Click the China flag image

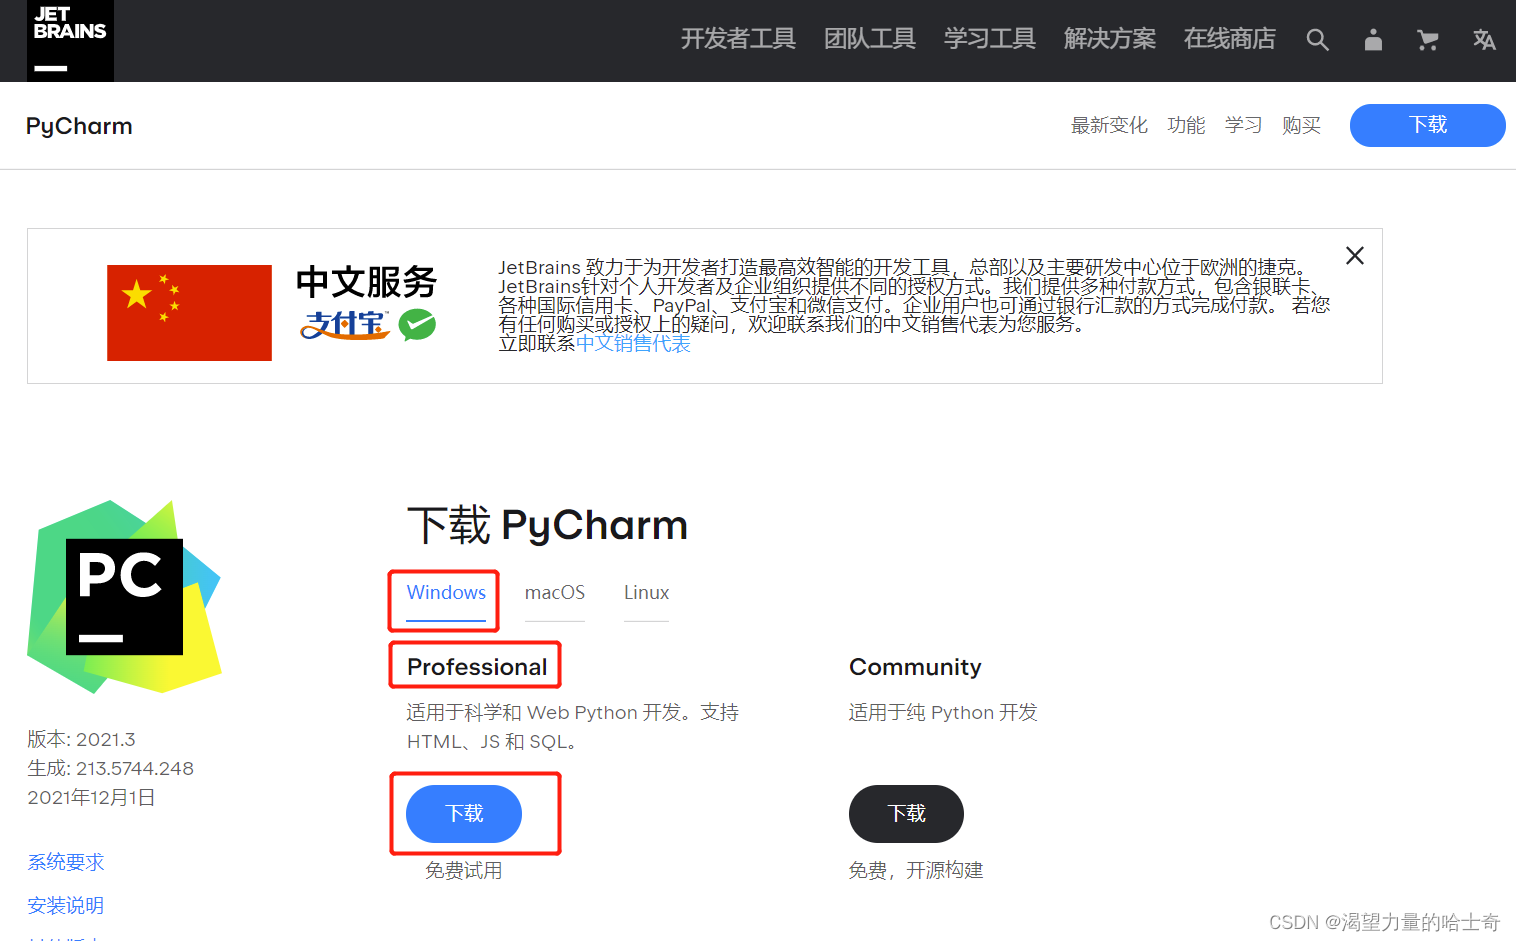[x=189, y=313]
